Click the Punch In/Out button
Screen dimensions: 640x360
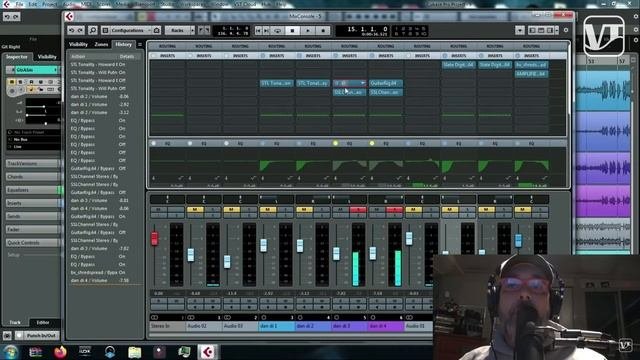click(x=40, y=336)
